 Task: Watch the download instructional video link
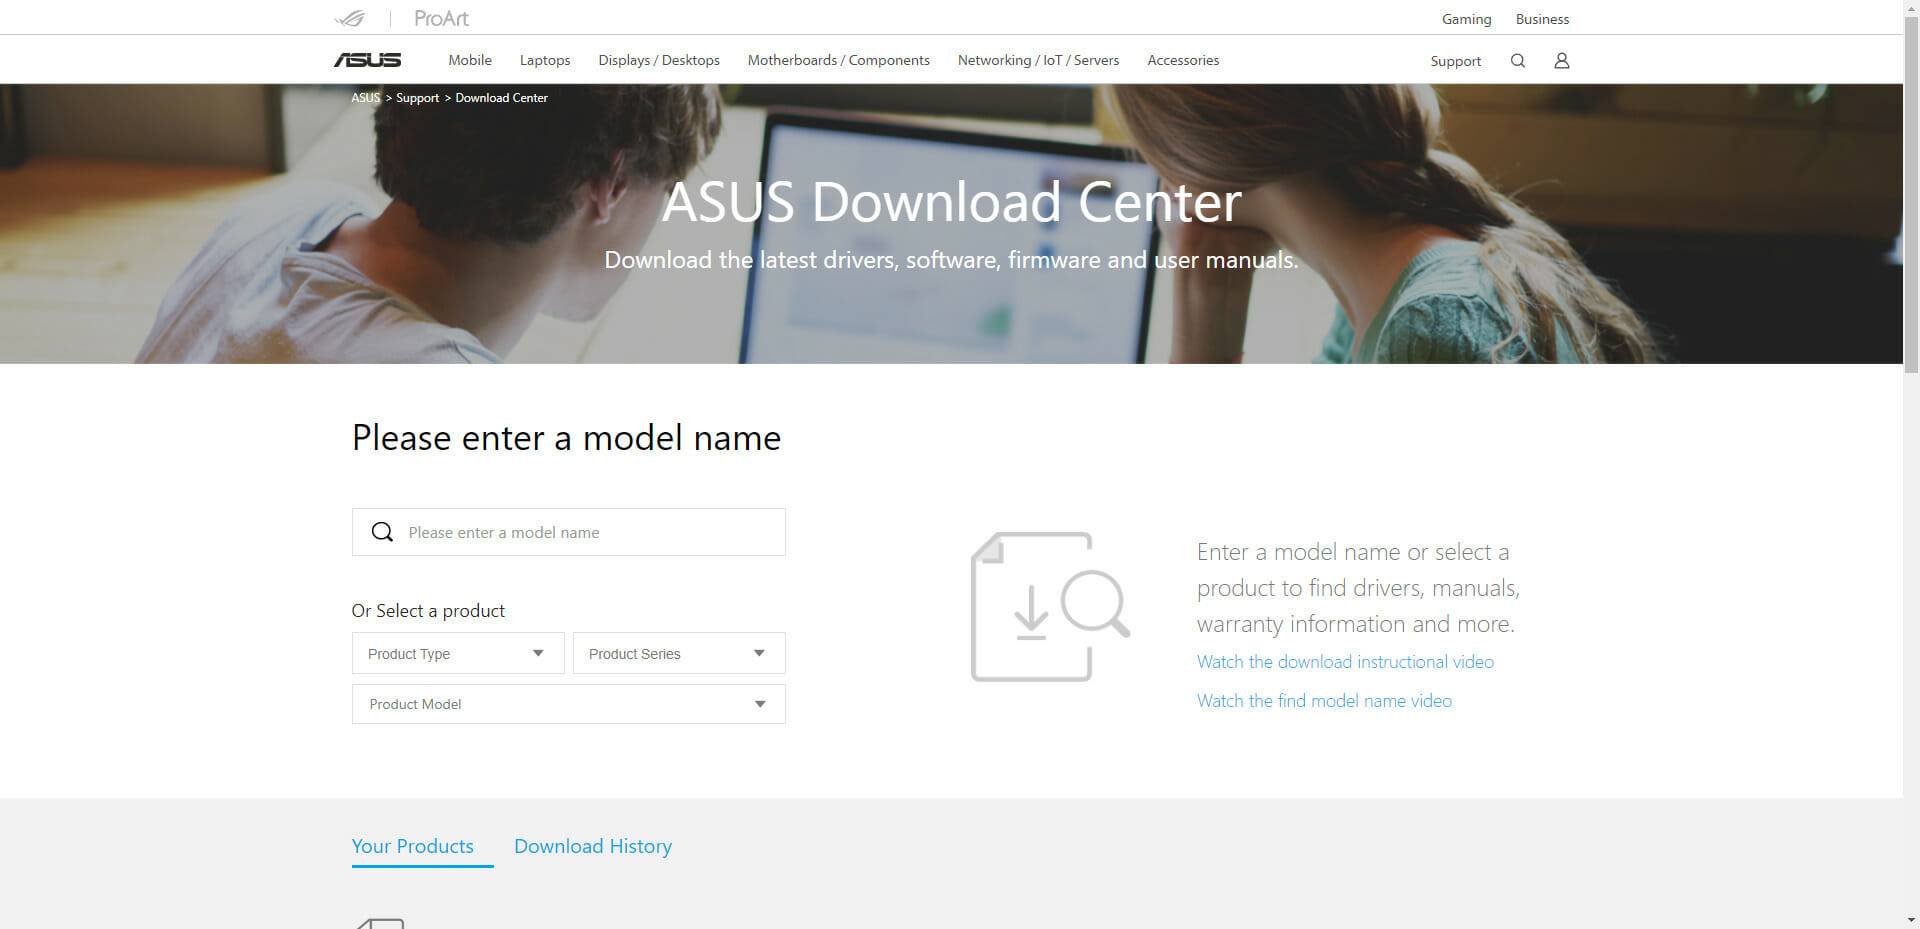point(1345,662)
